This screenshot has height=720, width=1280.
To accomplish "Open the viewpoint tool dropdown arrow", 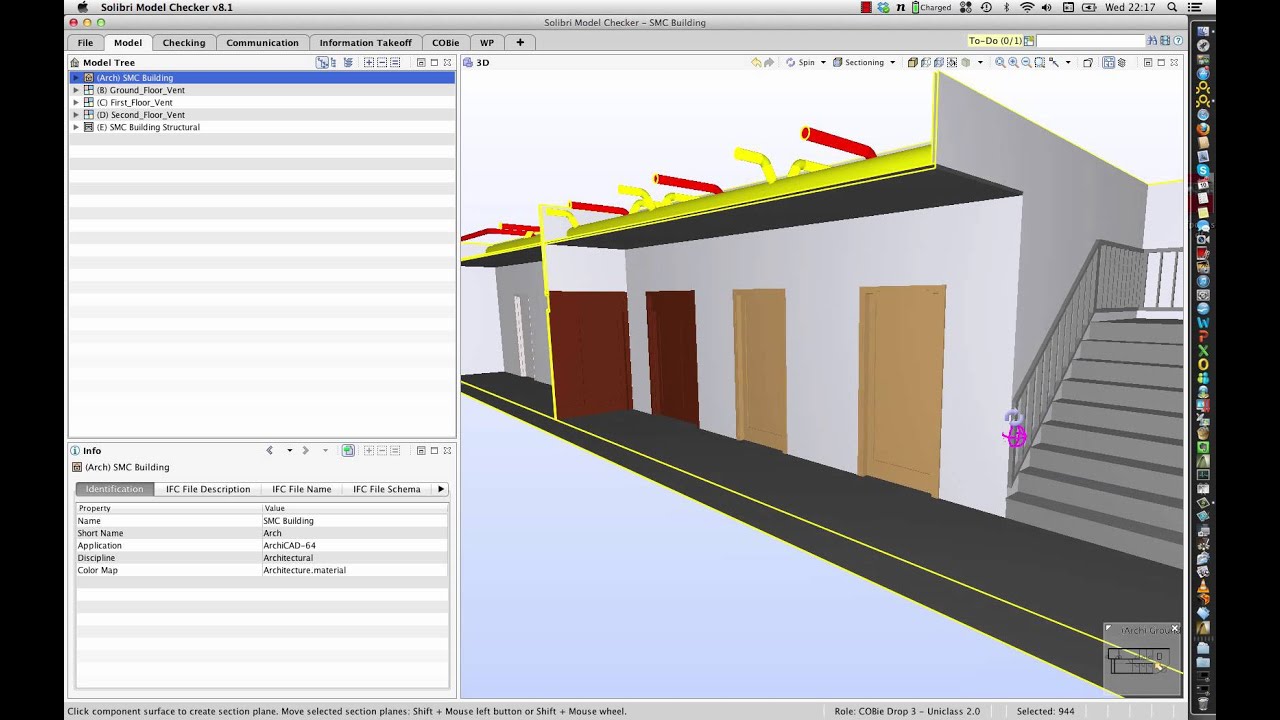I will click(1068, 62).
